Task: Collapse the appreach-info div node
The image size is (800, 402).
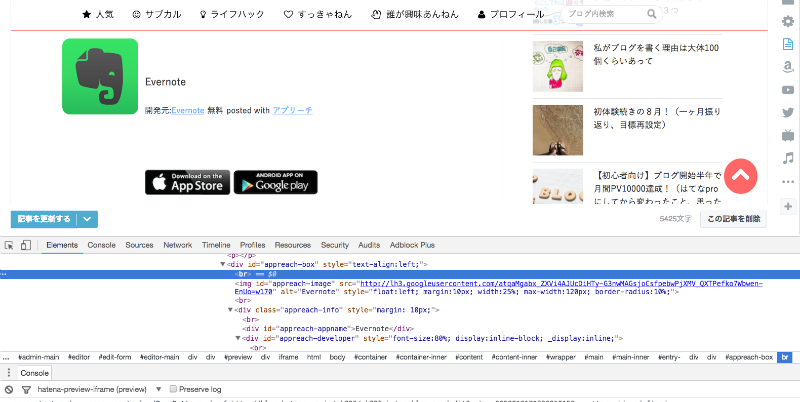Action: (x=230, y=310)
